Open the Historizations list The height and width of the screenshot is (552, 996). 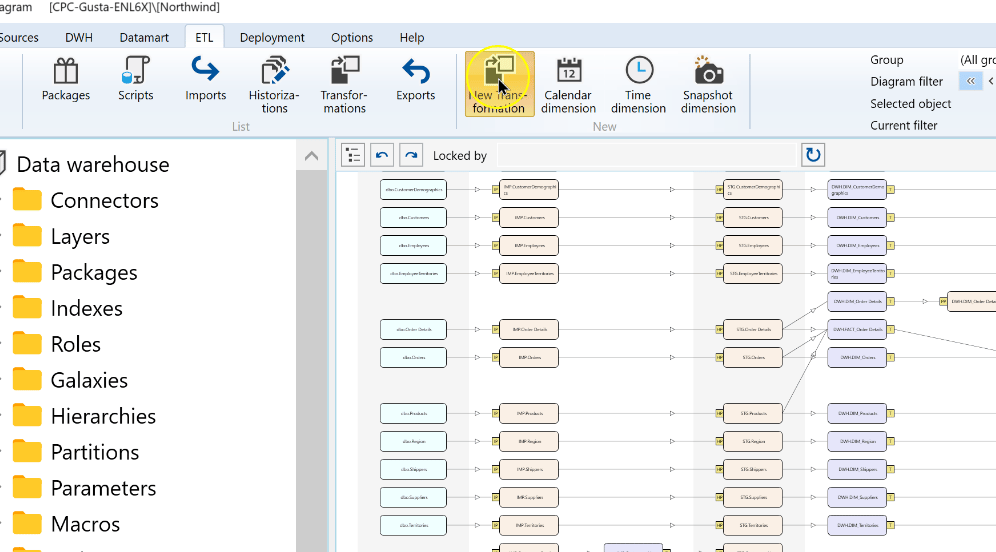point(274,84)
